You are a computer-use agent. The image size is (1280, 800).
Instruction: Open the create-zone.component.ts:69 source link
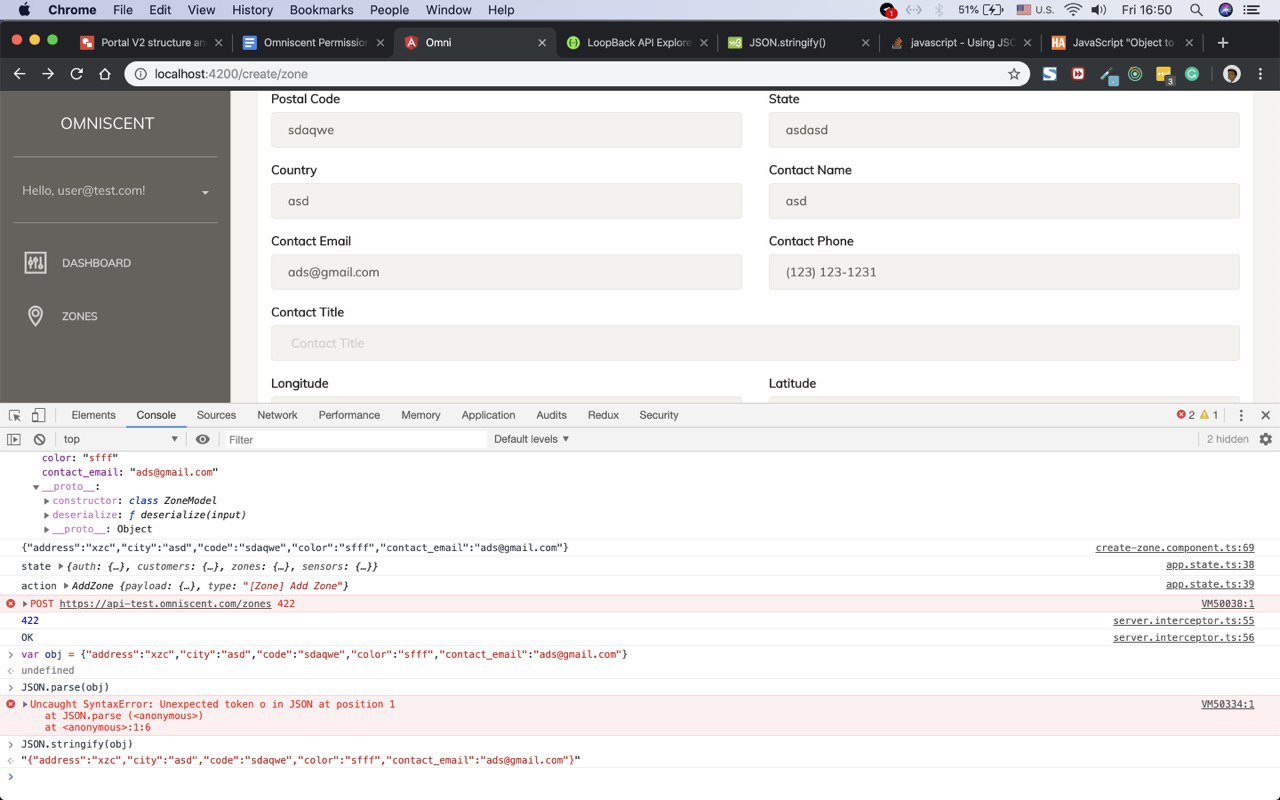coord(1174,548)
